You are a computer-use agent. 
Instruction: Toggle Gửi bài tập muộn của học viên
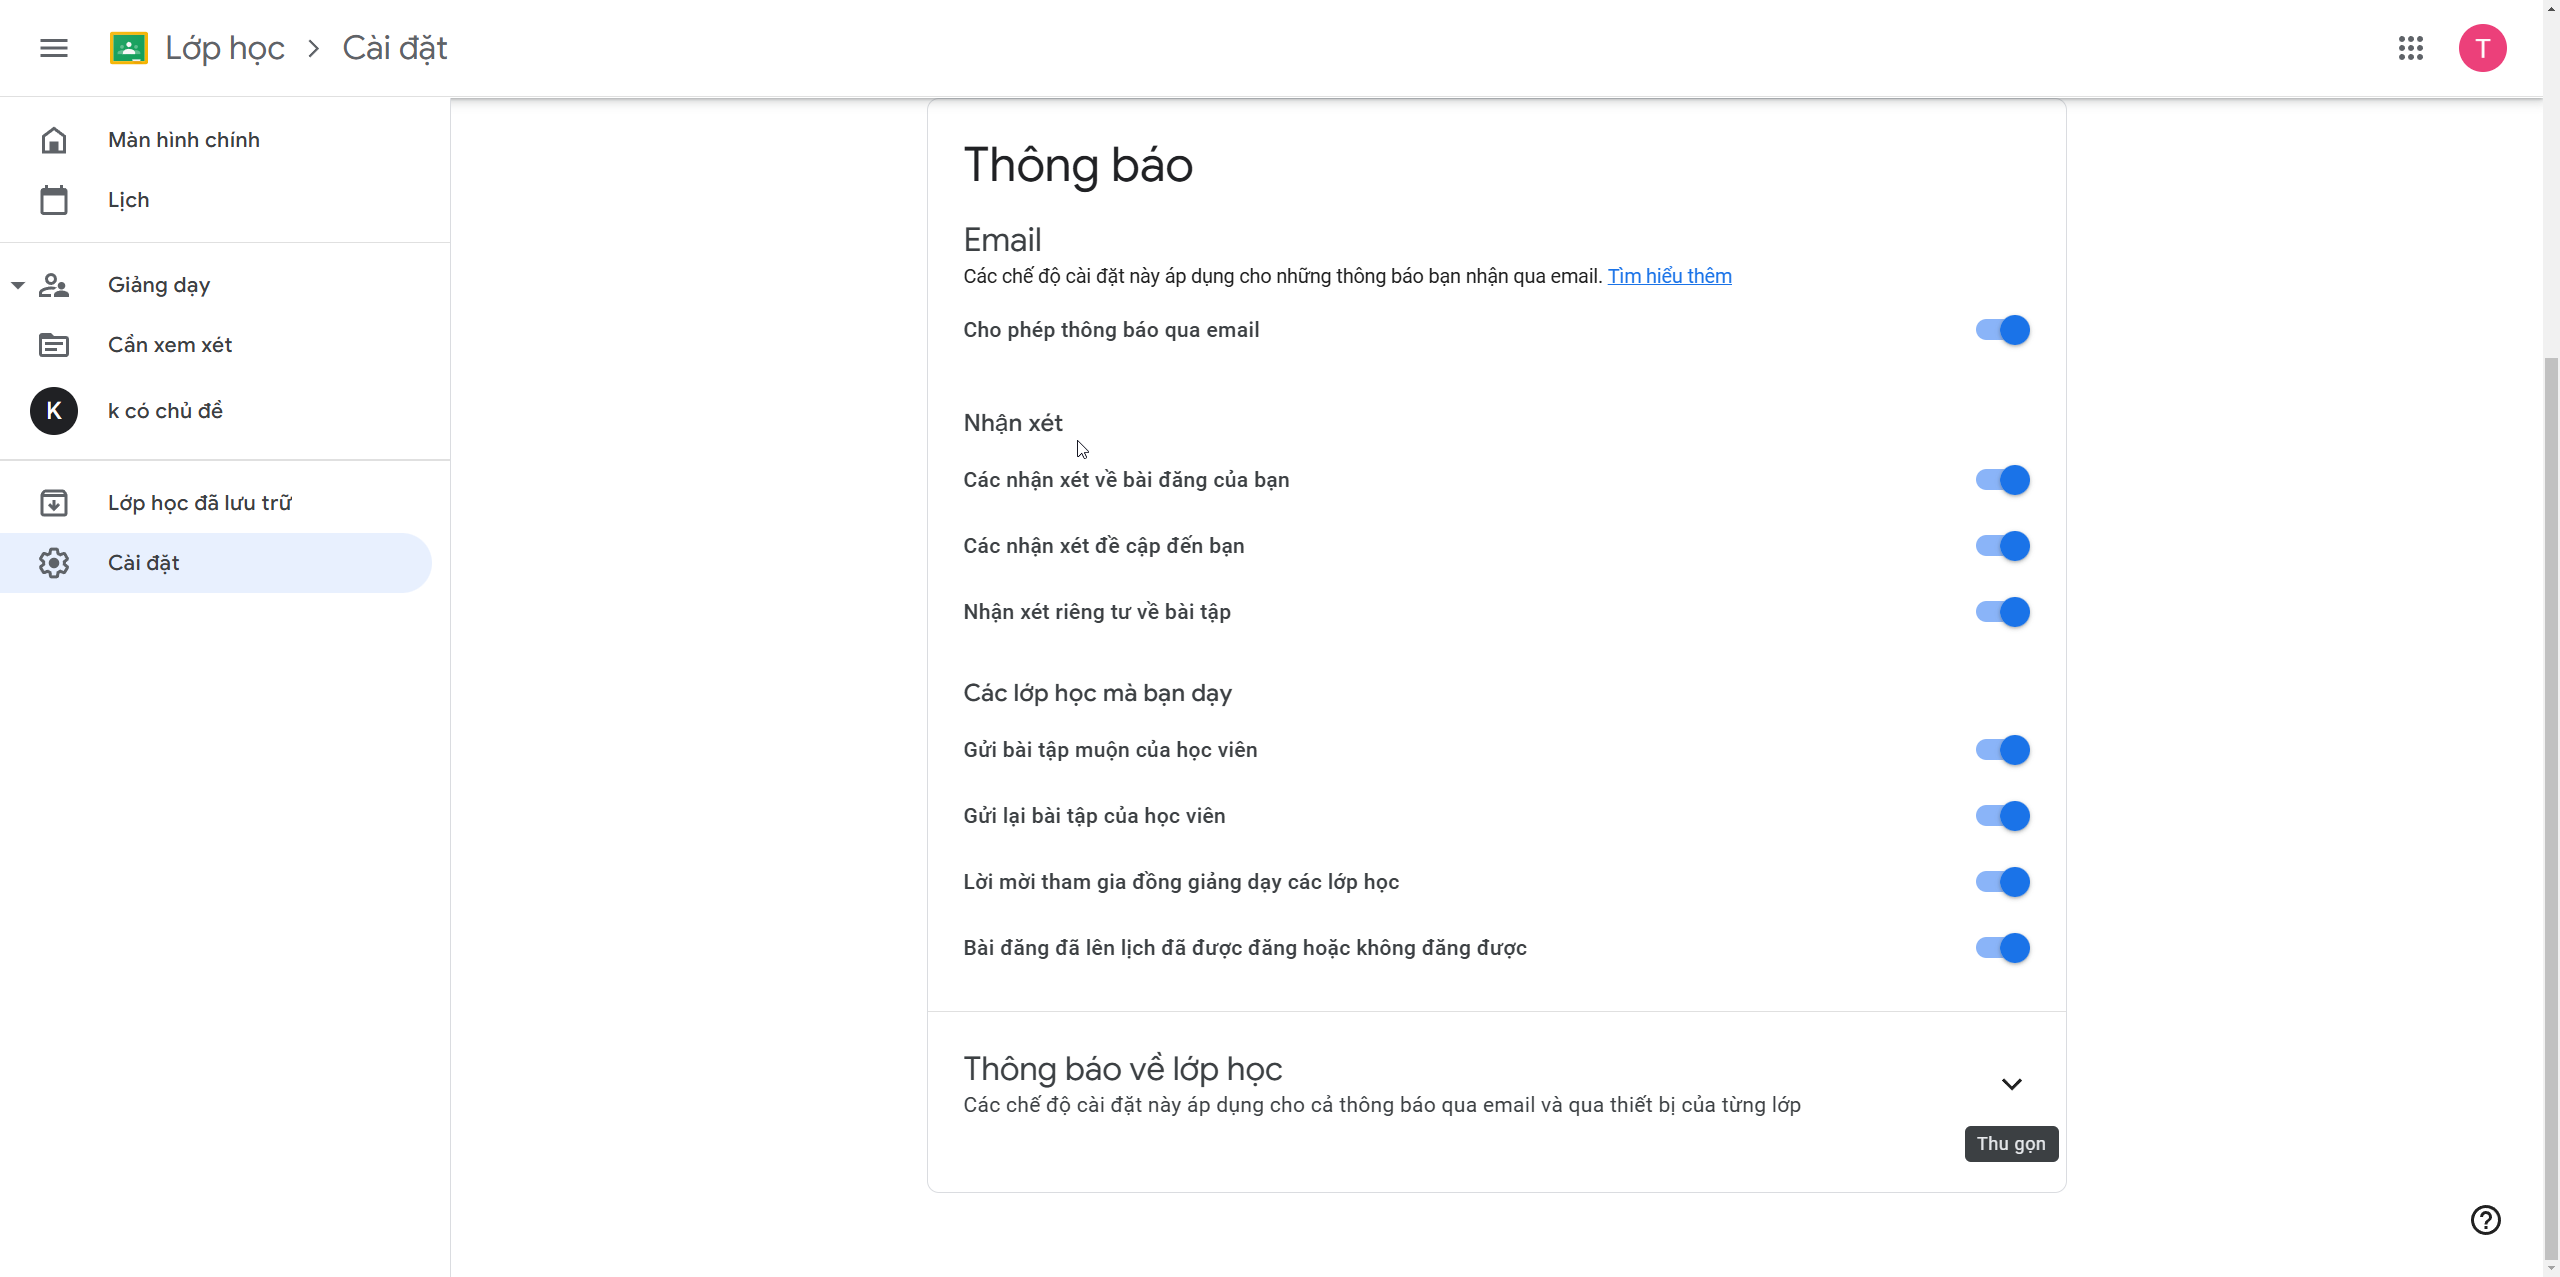[2002, 750]
